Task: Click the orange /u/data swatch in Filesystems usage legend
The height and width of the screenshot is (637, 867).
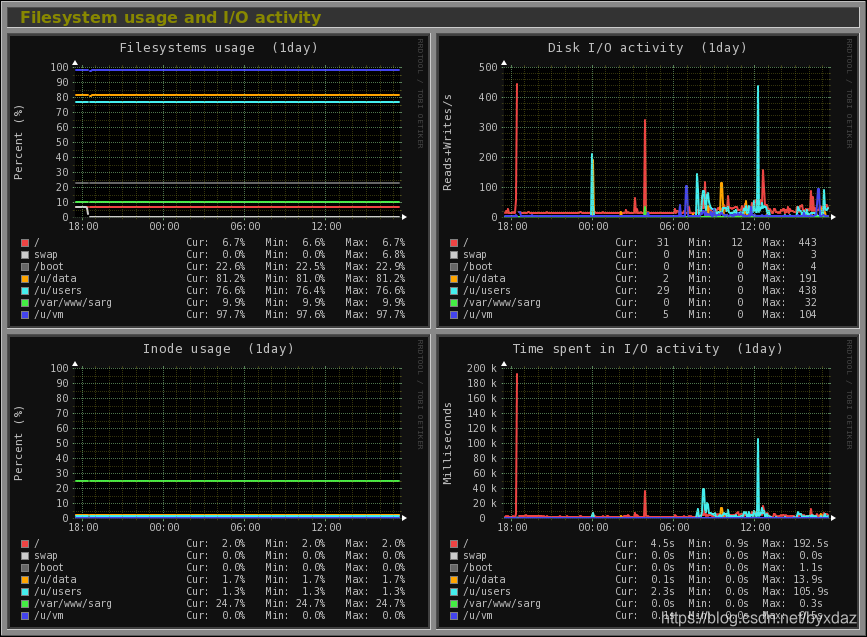Action: pos(25,279)
